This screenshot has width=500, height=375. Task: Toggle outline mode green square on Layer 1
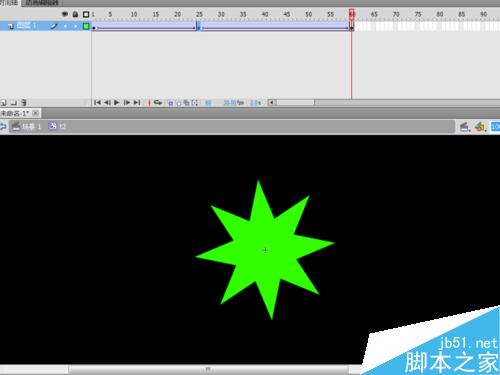coord(86,26)
